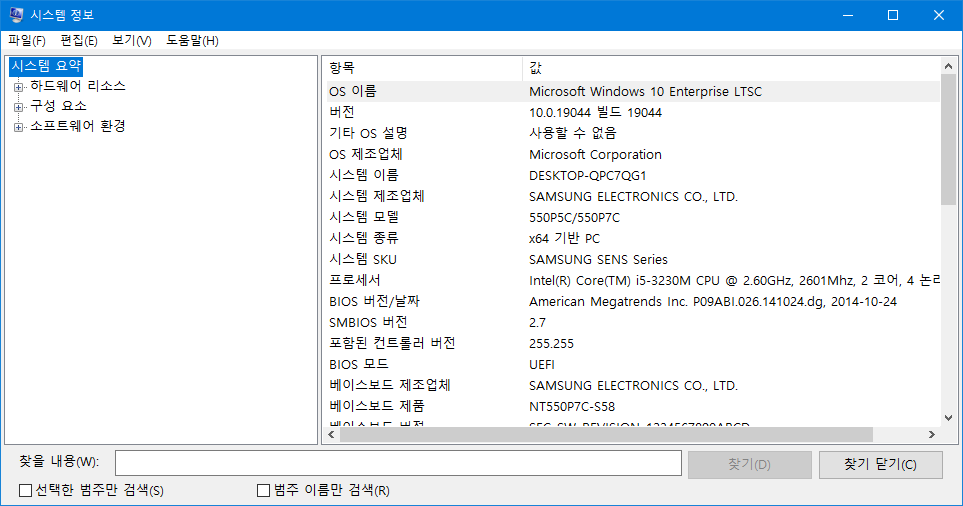Select the 포함된 컨트롤러 버전 row label
963x506 pixels.
tap(392, 343)
